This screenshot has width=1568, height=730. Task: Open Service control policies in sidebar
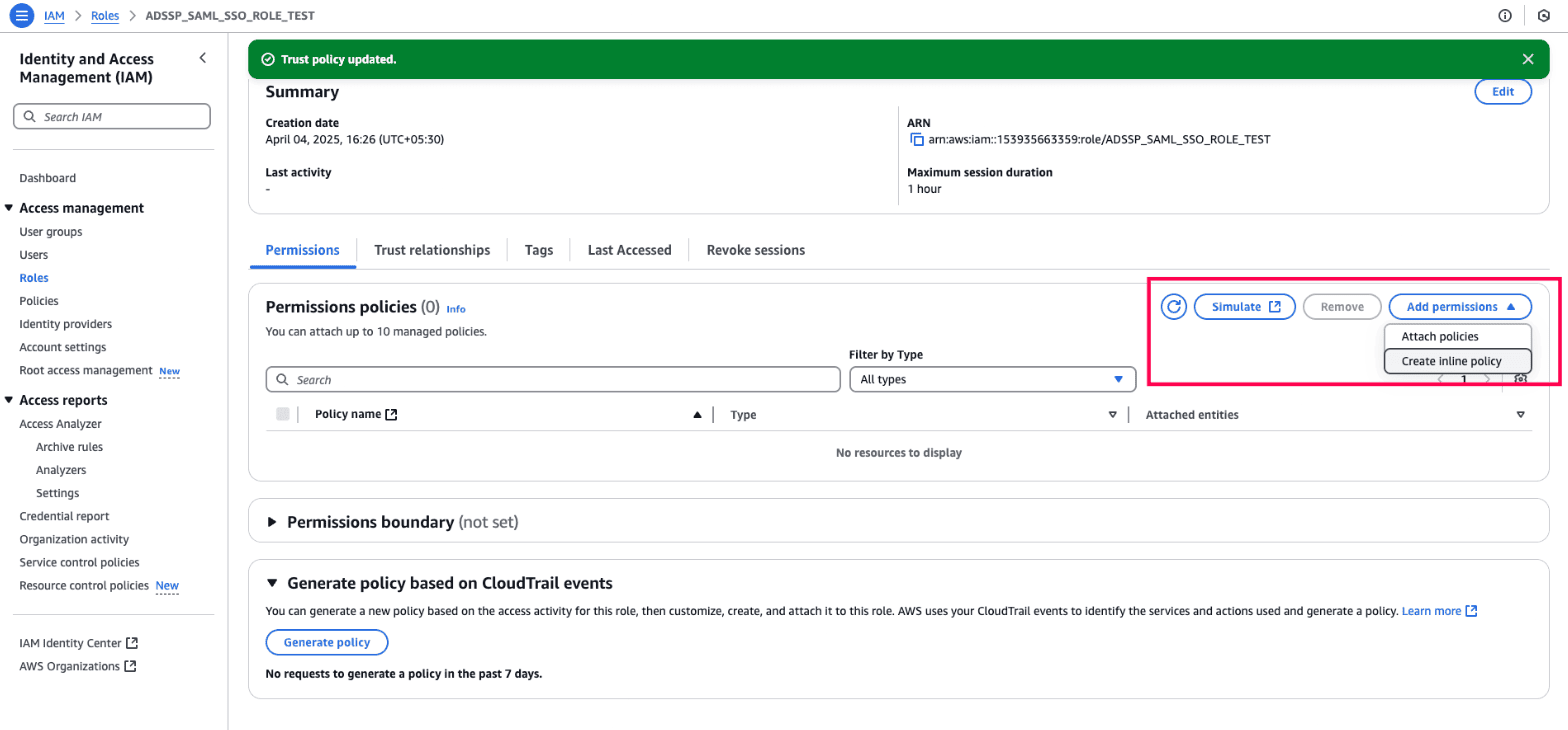(x=79, y=562)
